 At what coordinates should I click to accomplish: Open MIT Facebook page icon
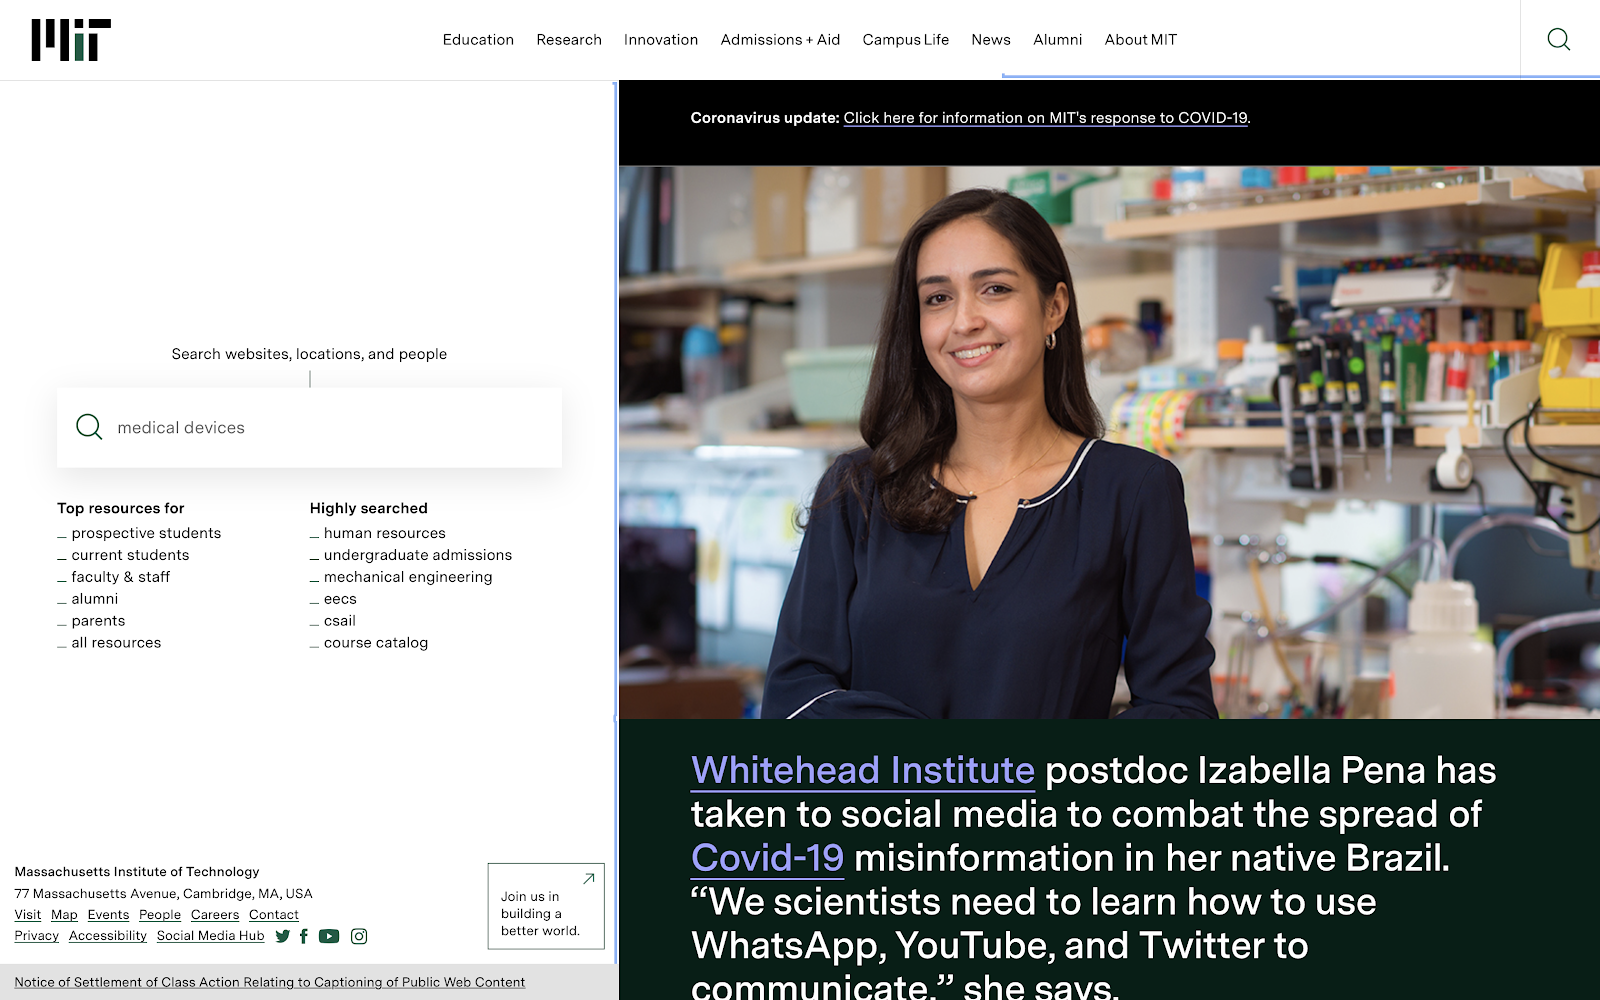pyautogui.click(x=304, y=936)
